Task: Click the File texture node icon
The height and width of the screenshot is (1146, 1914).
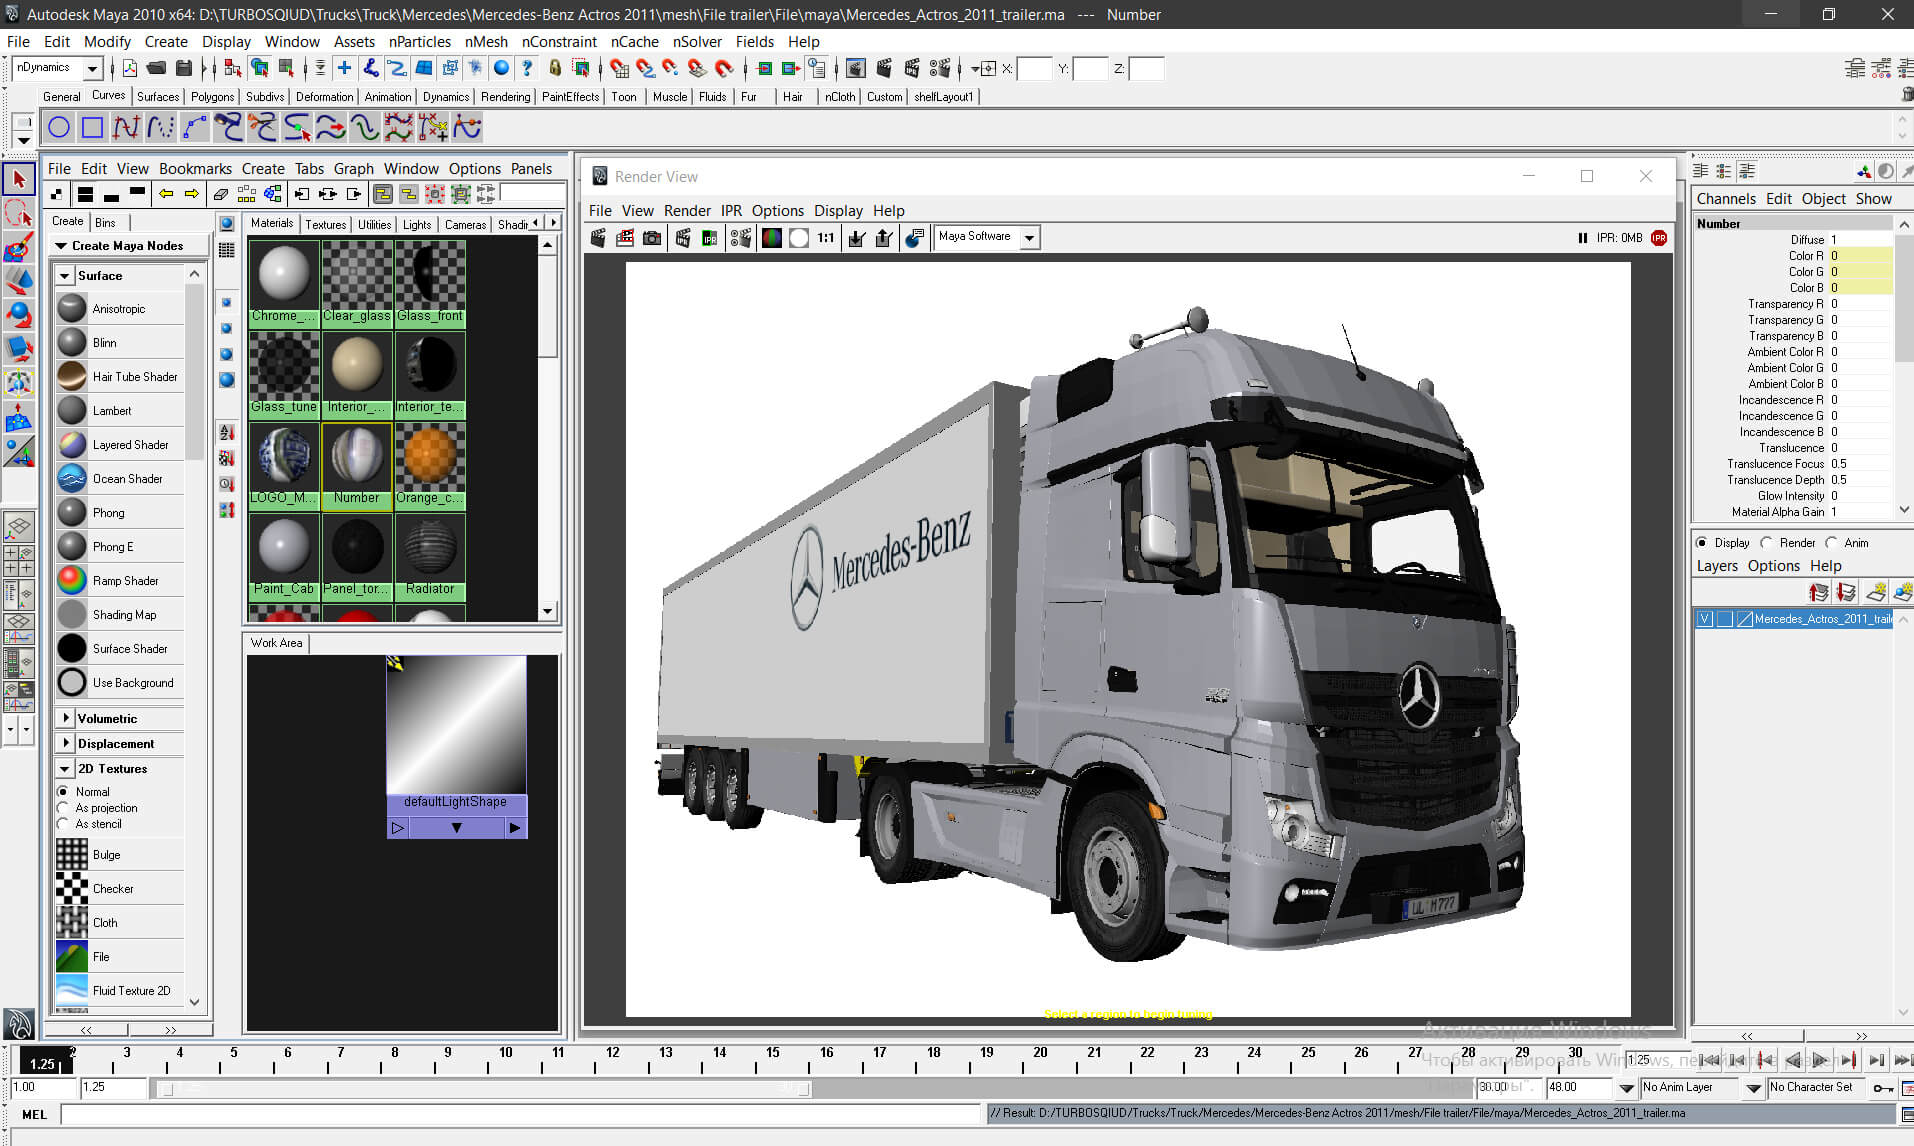Action: [x=72, y=956]
